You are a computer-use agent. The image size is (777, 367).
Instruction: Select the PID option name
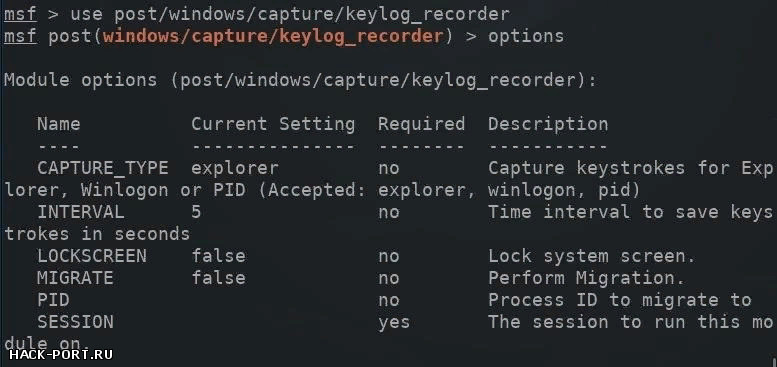(x=53, y=300)
